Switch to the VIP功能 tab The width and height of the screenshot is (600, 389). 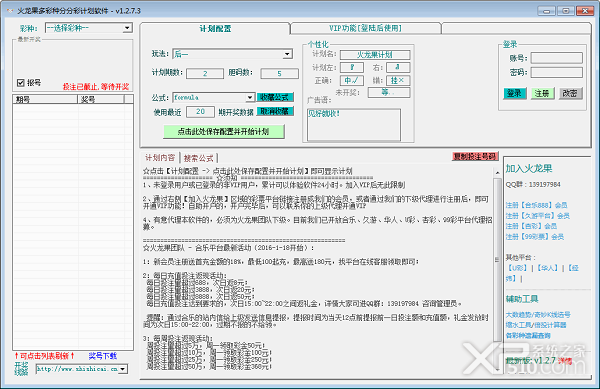pyautogui.click(x=365, y=28)
